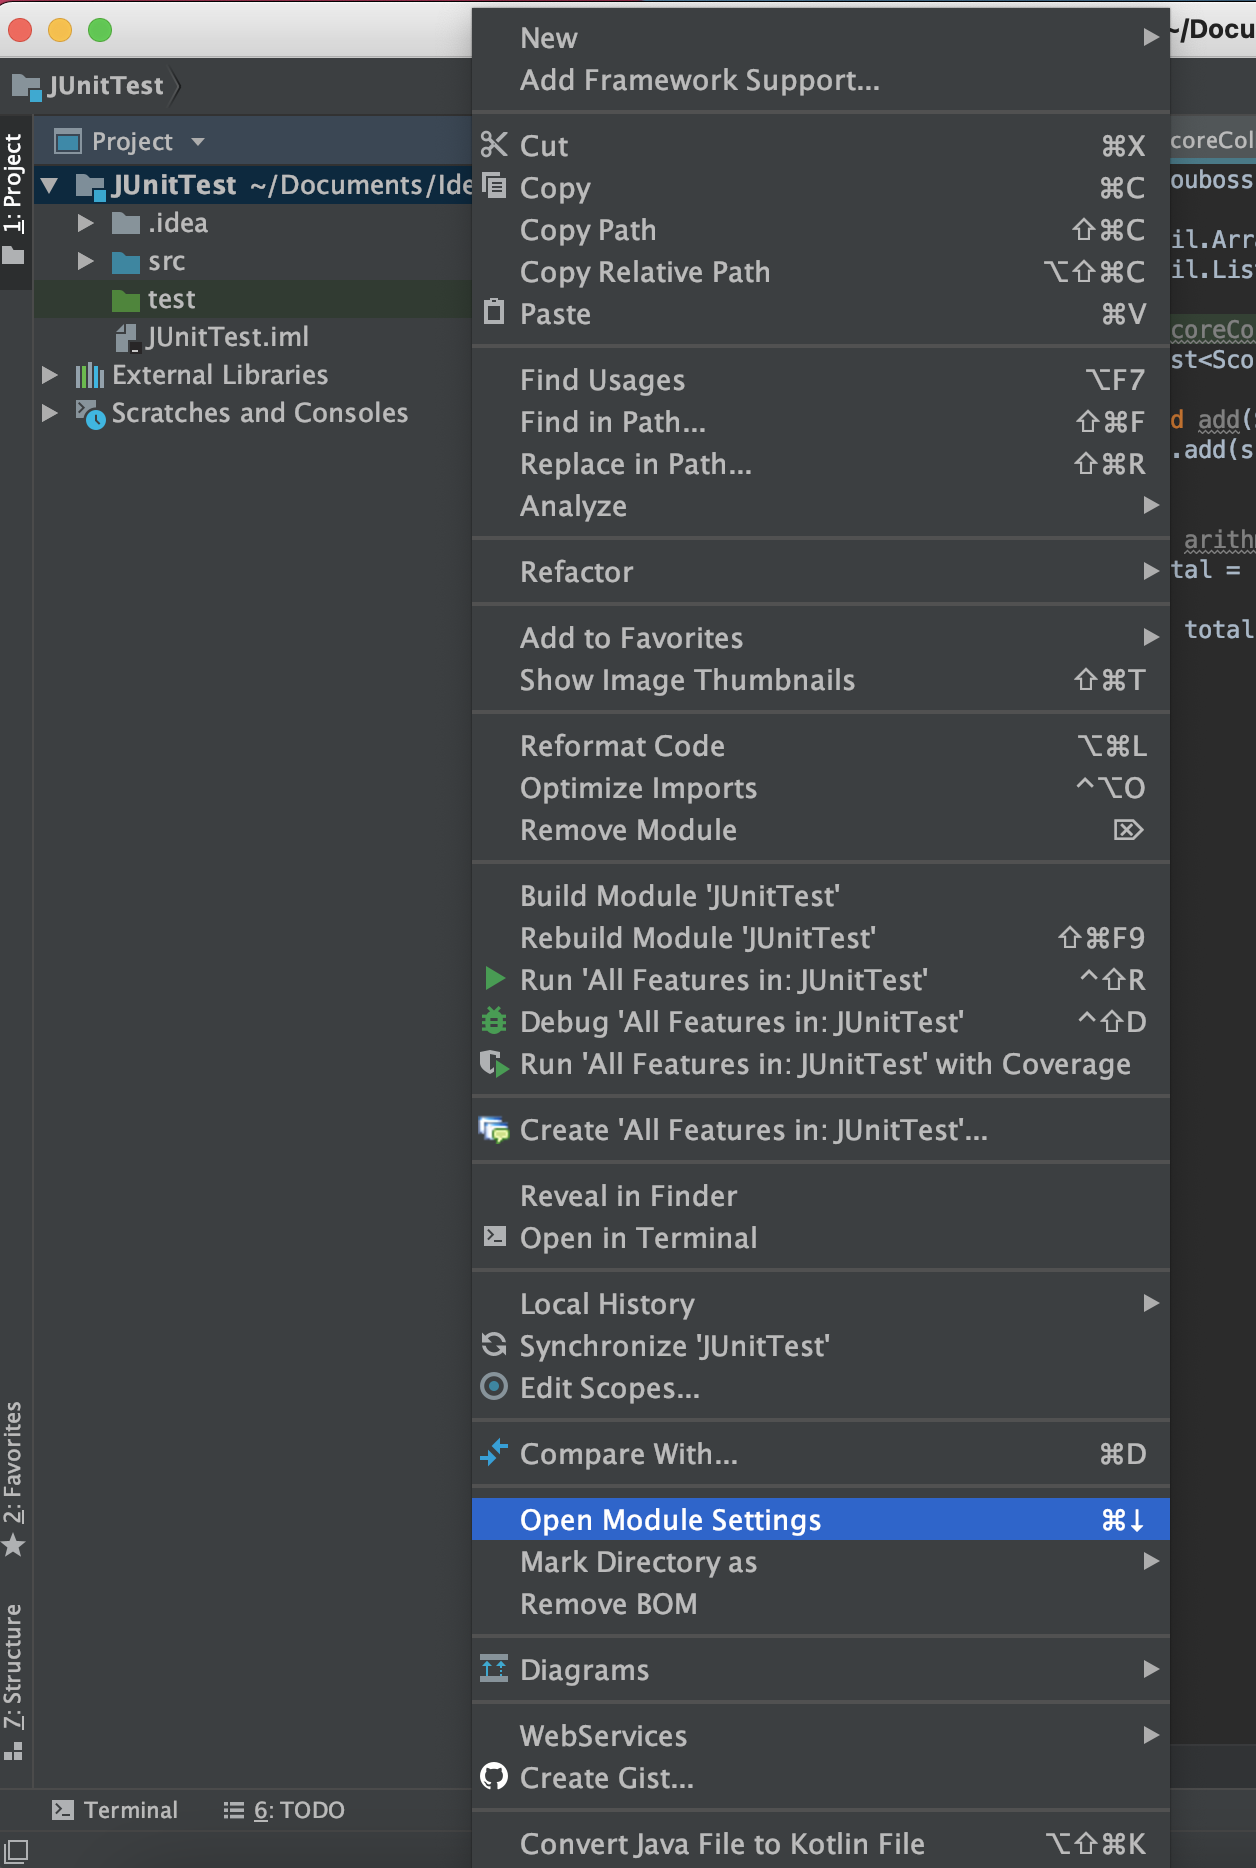Expand the External Libraries node
Image resolution: width=1256 pixels, height=1868 pixels.
[49, 375]
